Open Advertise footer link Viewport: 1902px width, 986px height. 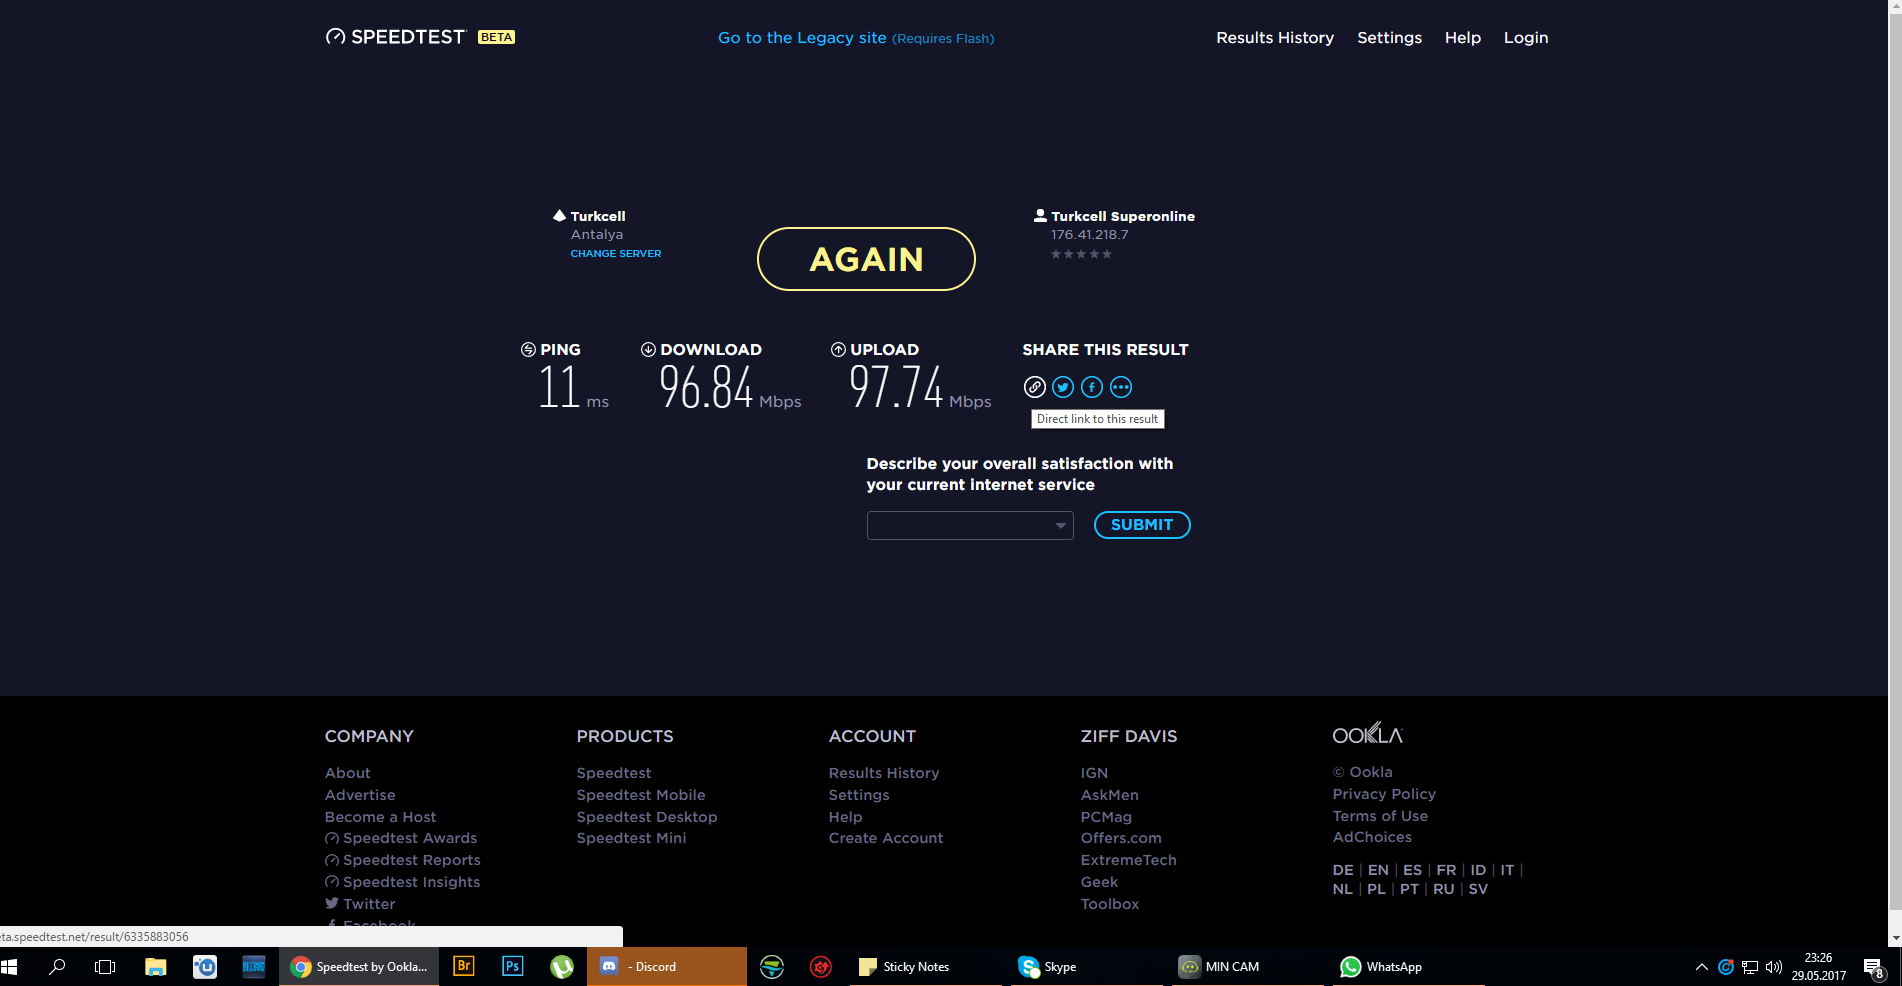click(360, 795)
